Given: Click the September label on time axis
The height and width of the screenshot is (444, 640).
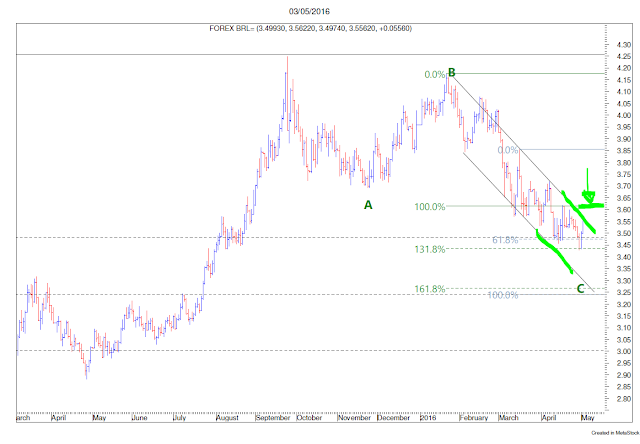Looking at the screenshot, I should coord(273,418).
